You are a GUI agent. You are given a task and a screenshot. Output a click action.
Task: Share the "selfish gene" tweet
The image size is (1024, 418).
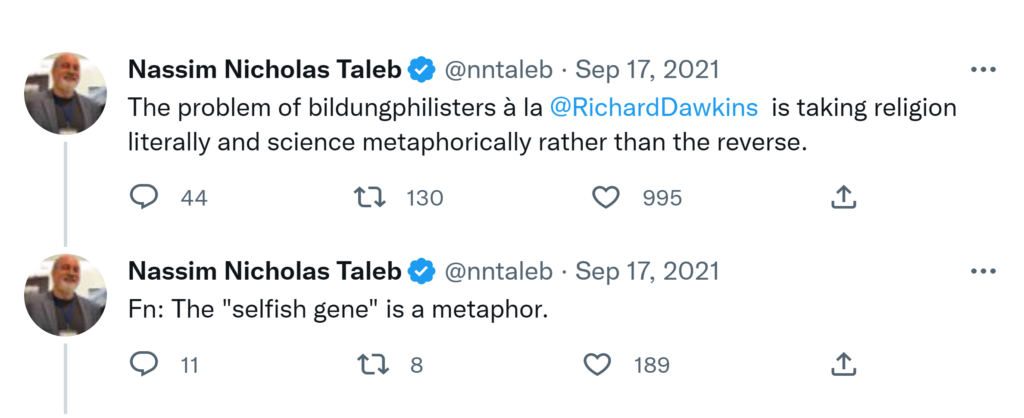click(844, 364)
